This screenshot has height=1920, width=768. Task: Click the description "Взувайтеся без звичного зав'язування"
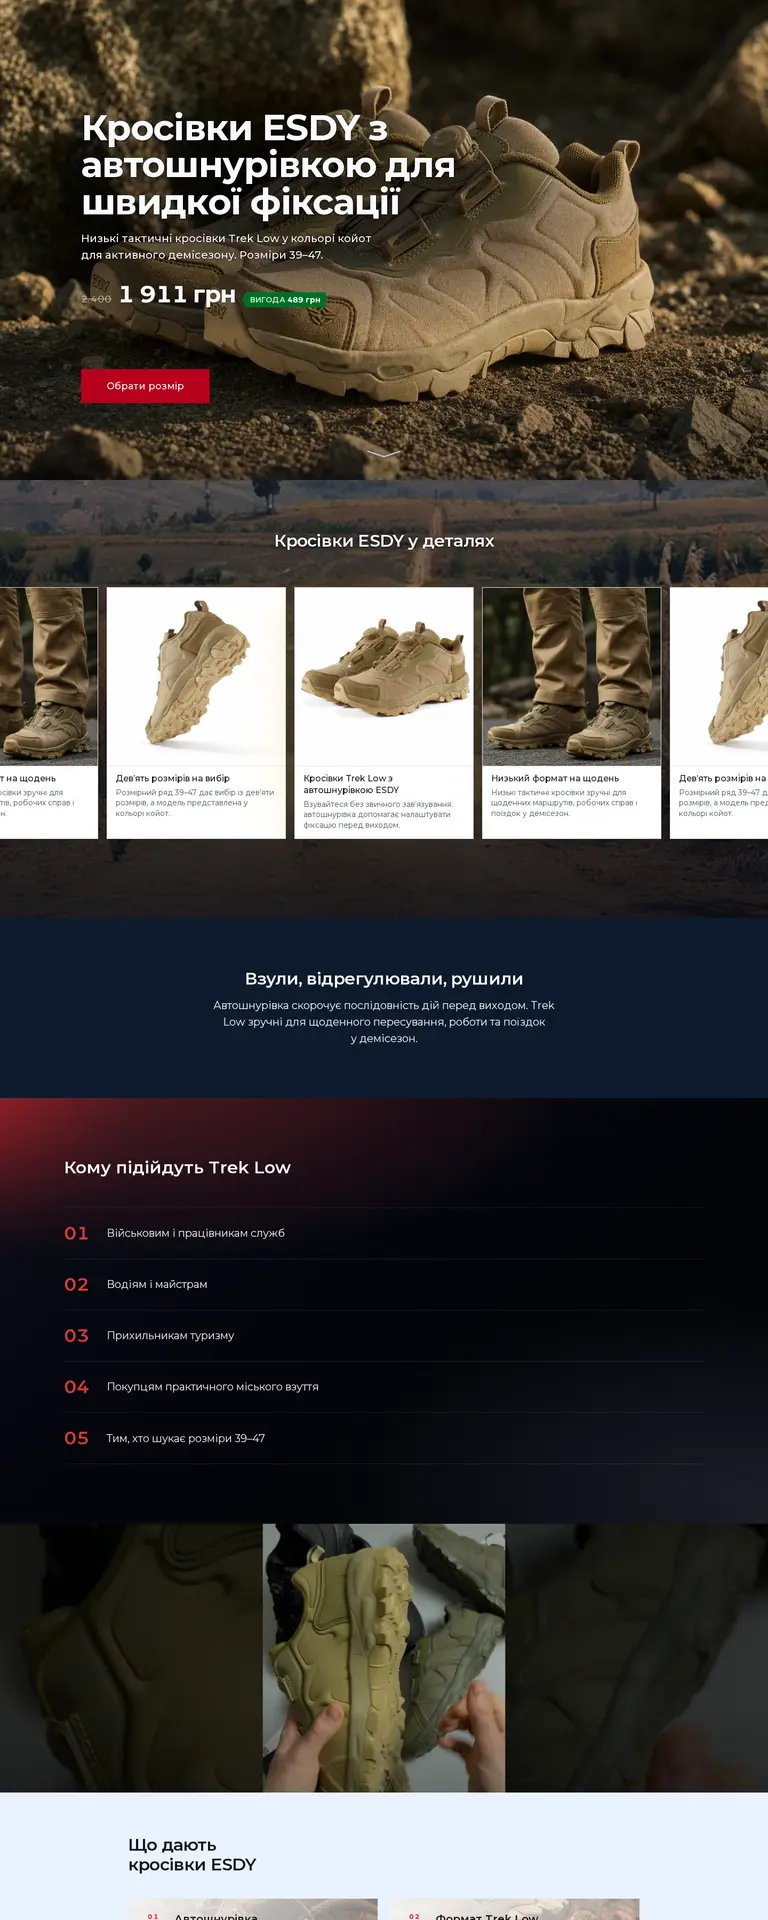pyautogui.click(x=378, y=815)
